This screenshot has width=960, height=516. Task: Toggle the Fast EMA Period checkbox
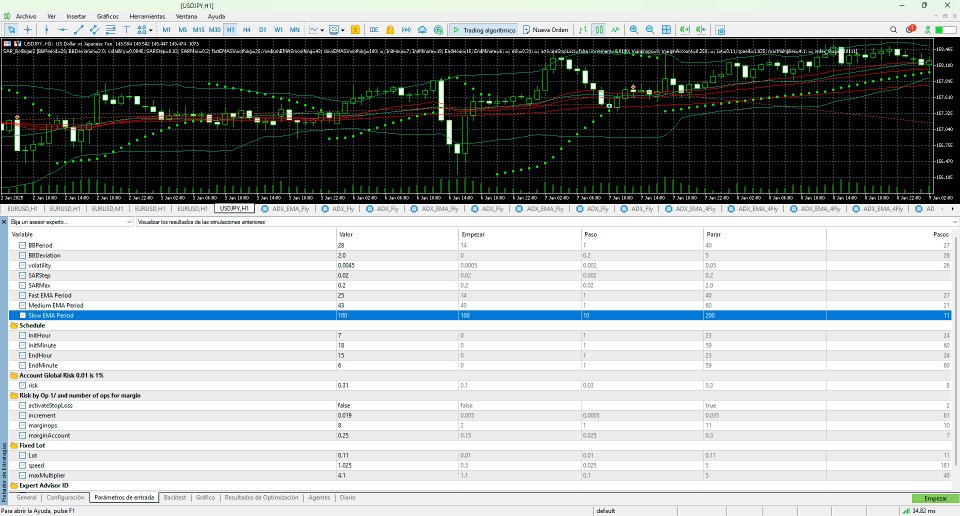click(x=22, y=296)
